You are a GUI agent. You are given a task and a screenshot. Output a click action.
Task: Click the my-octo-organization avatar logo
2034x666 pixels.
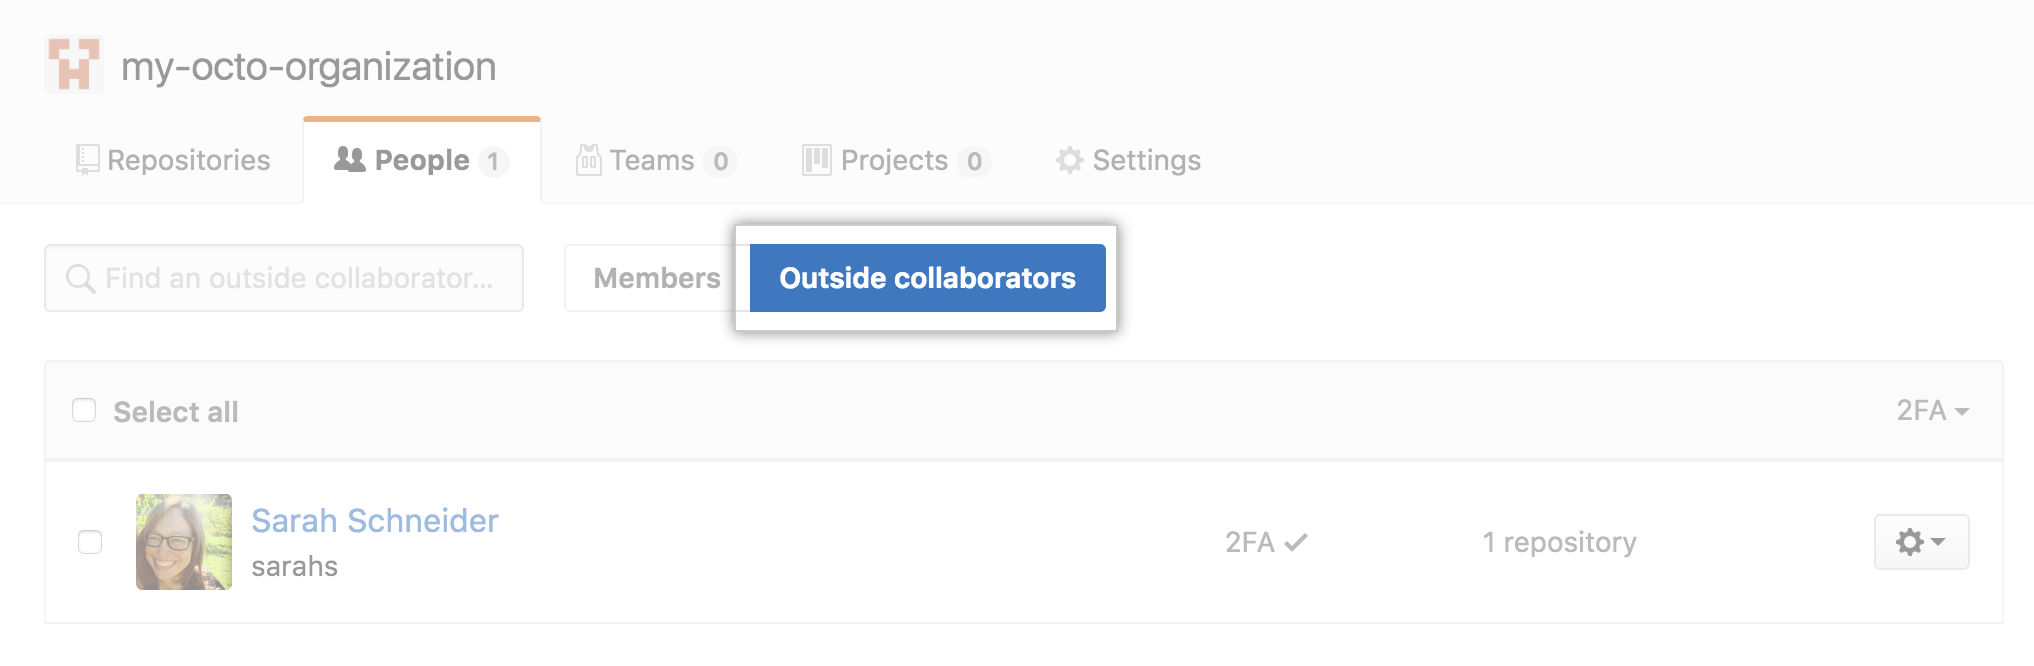point(74,65)
